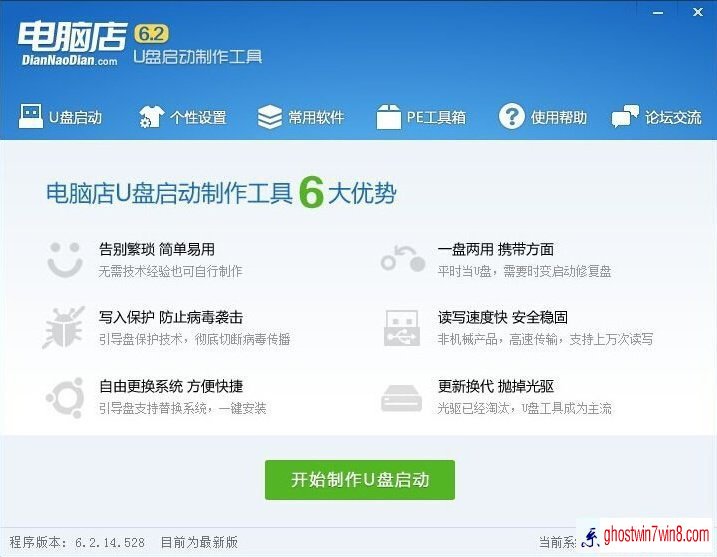Go to the 使用帮助 tab label

point(559,118)
